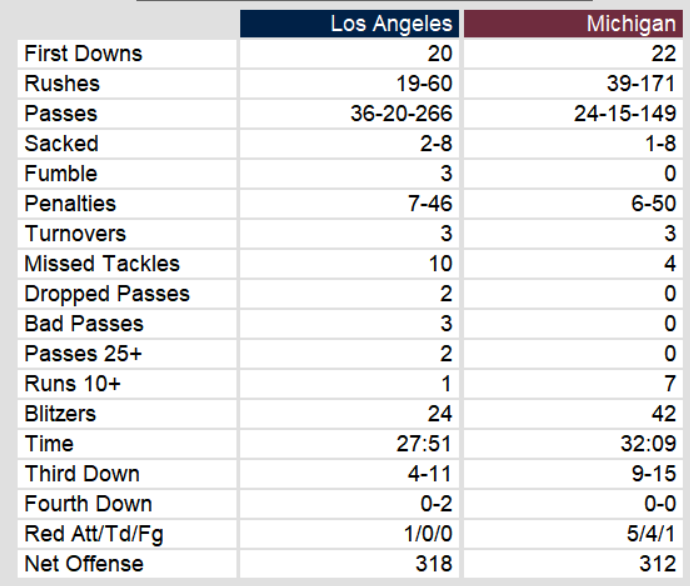This screenshot has height=586, width=690.
Task: Select the Net Offense row label
Action: [x=84, y=564]
